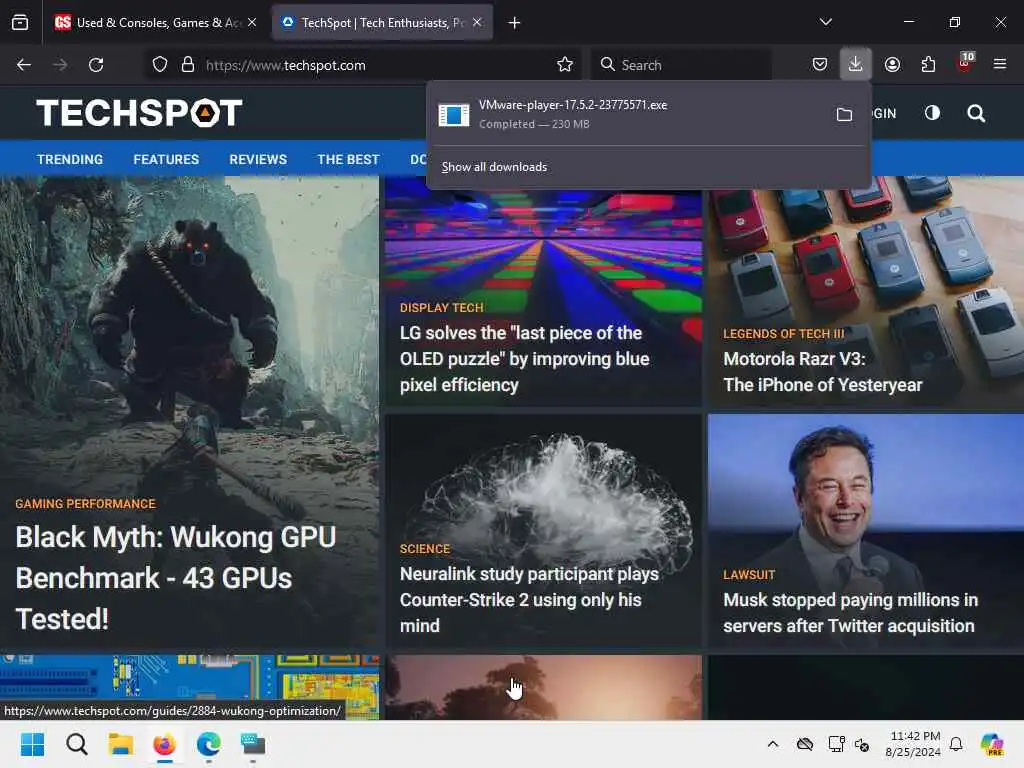Screen dimensions: 1024x768
Task: Open the monitor app in taskbar
Action: 253,744
